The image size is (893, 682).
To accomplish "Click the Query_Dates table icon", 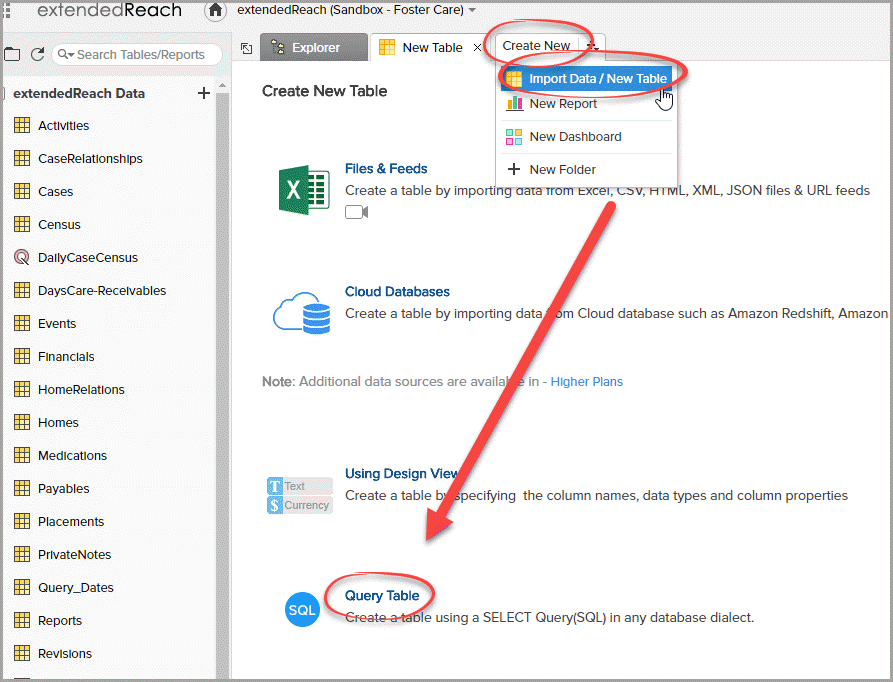I will coord(22,587).
